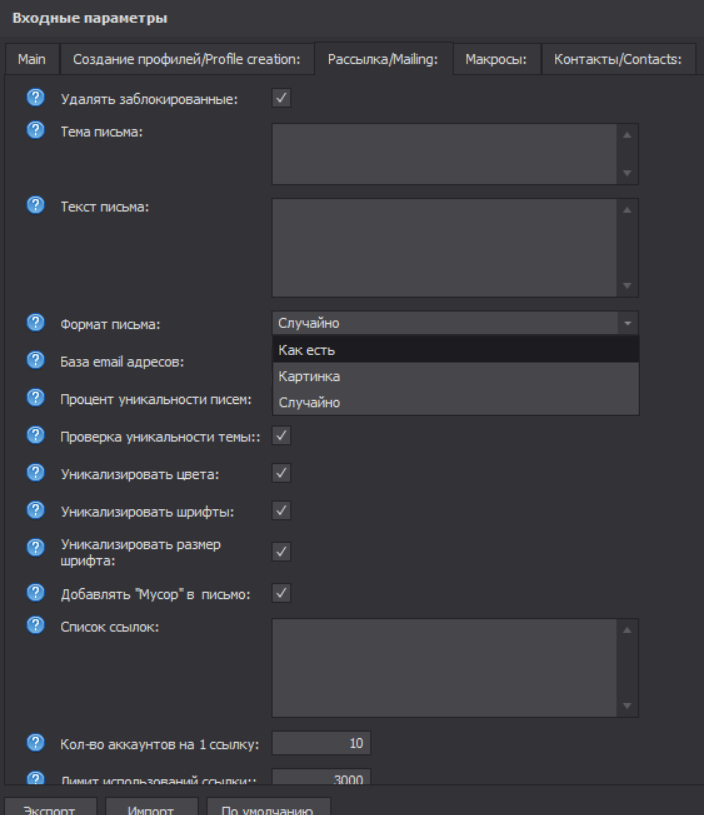
Task: Click help icon next to Список ссылок
Action: tap(36, 625)
